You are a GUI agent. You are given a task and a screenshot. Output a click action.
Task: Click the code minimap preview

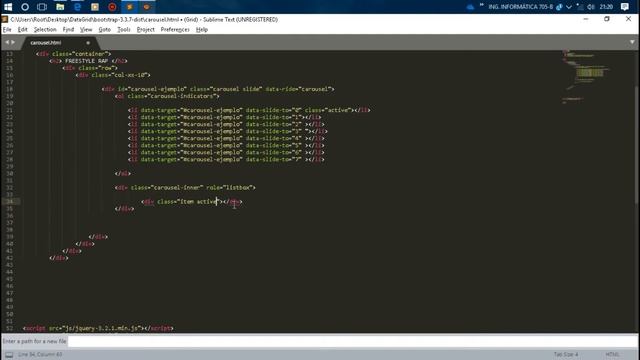[x=586, y=77]
